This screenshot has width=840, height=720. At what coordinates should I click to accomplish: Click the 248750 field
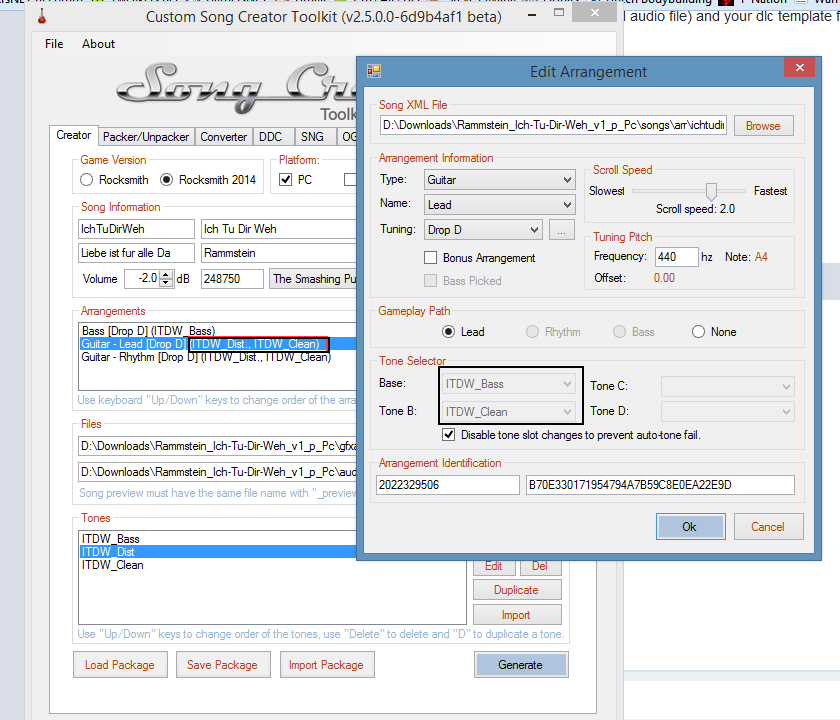pos(232,279)
